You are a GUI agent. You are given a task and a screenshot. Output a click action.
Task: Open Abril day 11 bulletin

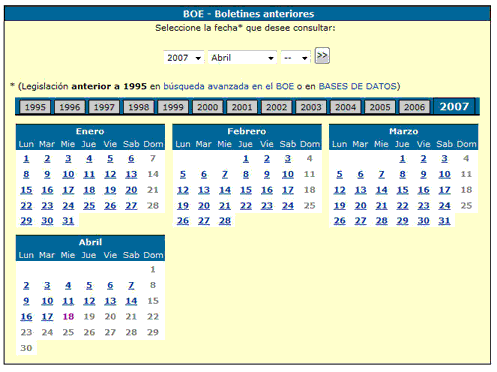[68, 301]
